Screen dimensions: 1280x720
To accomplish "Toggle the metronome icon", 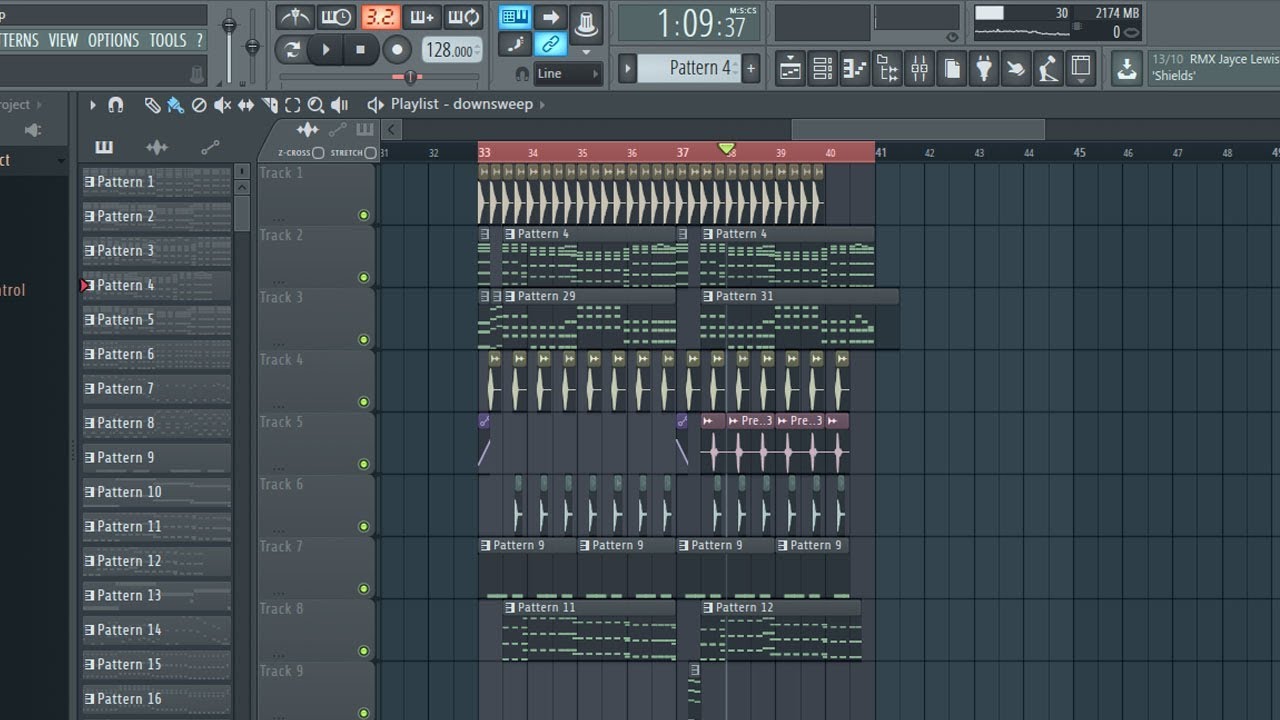I will [x=293, y=17].
